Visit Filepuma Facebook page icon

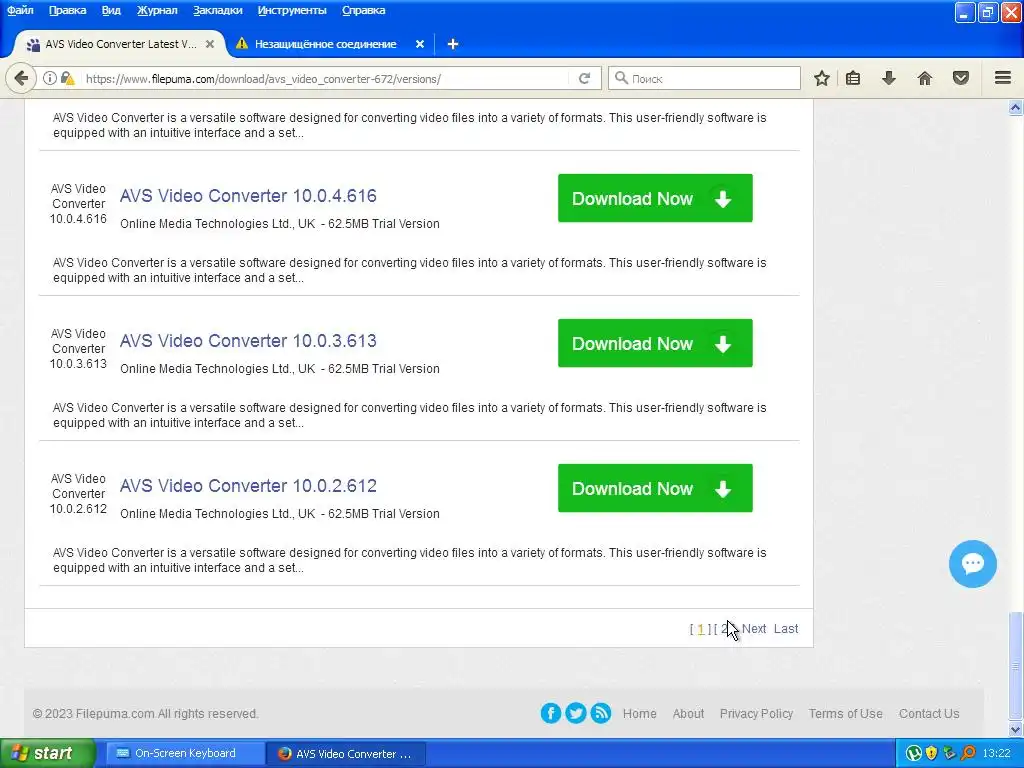[551, 713]
